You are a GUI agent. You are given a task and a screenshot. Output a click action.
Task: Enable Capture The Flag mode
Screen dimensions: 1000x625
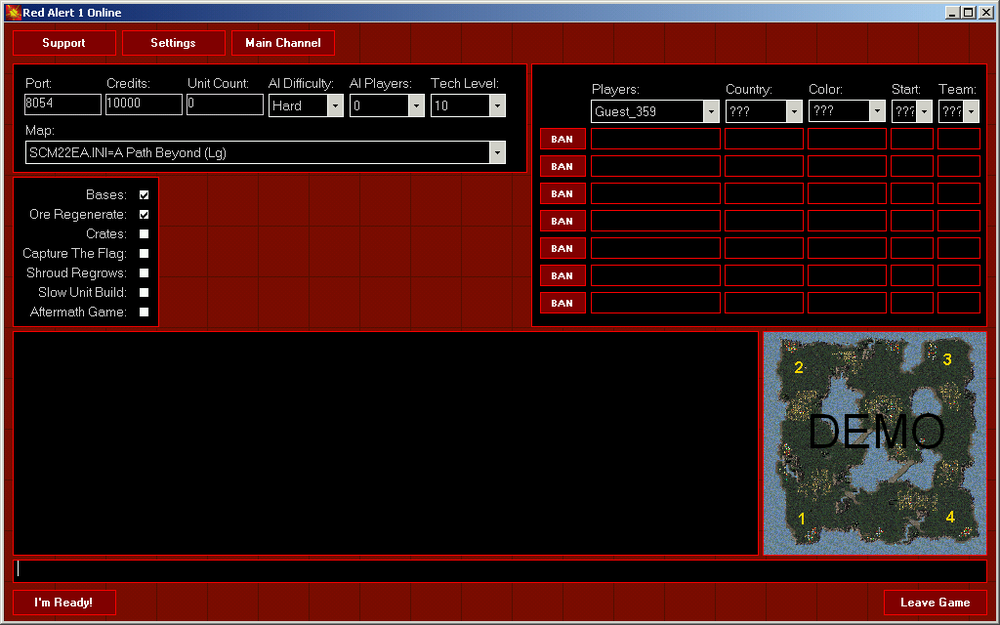(x=144, y=254)
